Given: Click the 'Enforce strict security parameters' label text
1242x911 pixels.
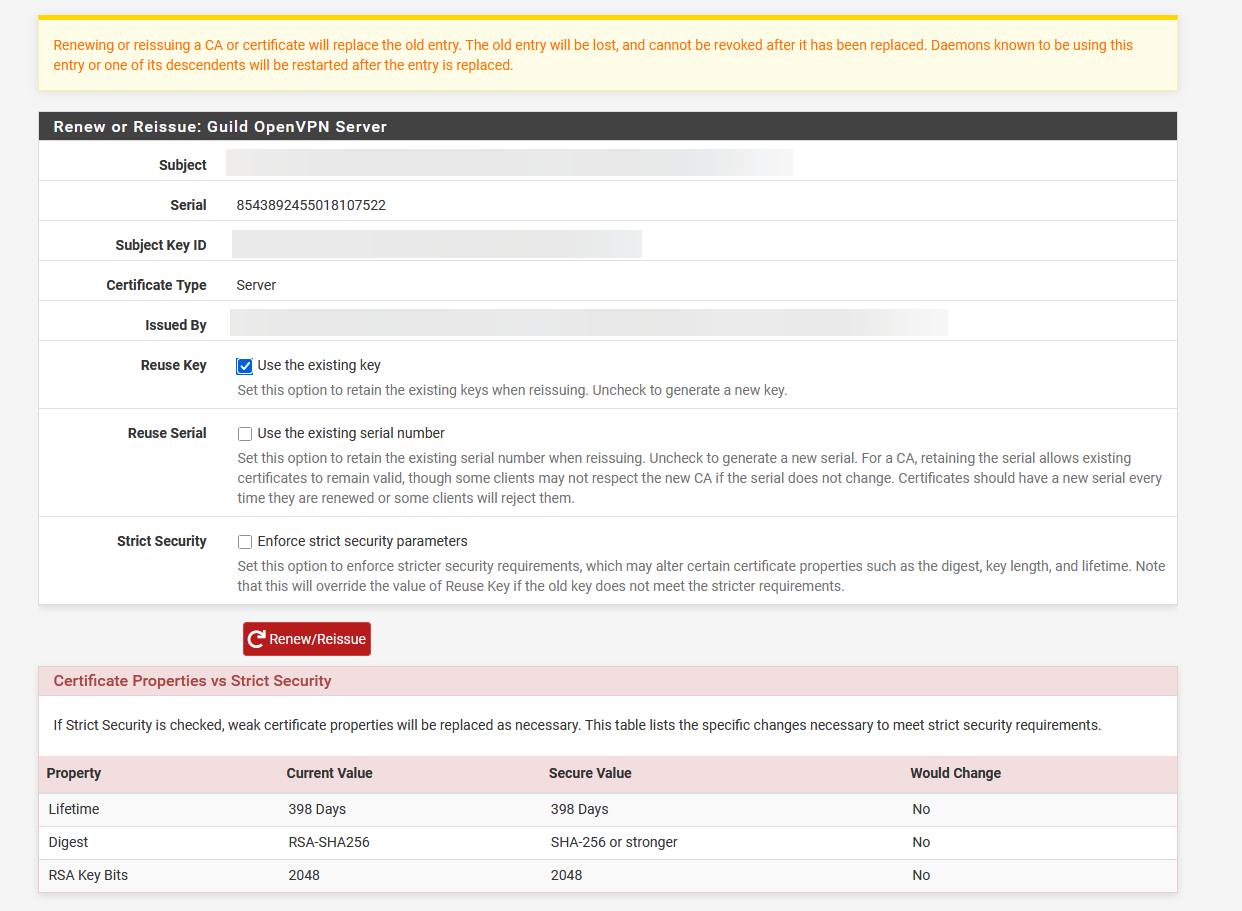Looking at the screenshot, I should 362,541.
